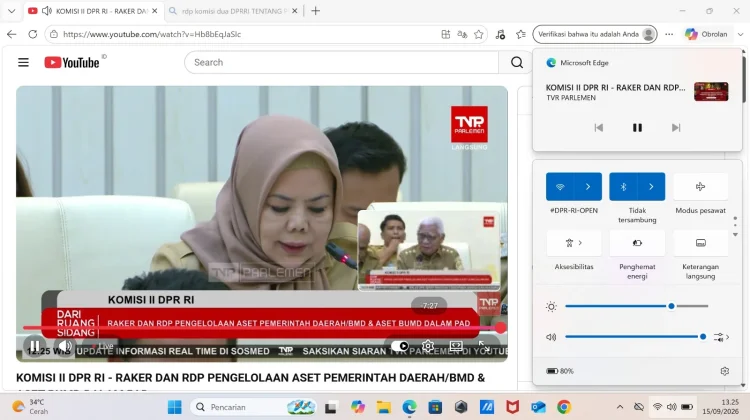Open the tab actions menu chevron
750x420 pixels.
(x=11, y=11)
